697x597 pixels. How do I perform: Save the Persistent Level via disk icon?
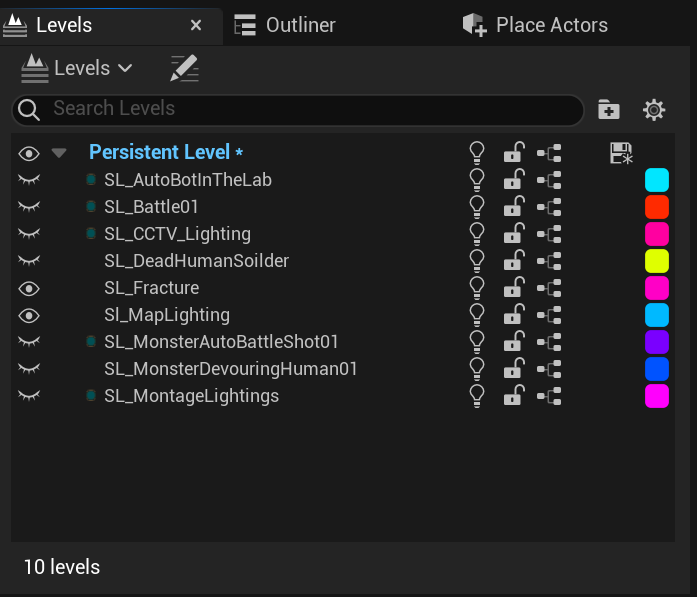(x=621, y=153)
